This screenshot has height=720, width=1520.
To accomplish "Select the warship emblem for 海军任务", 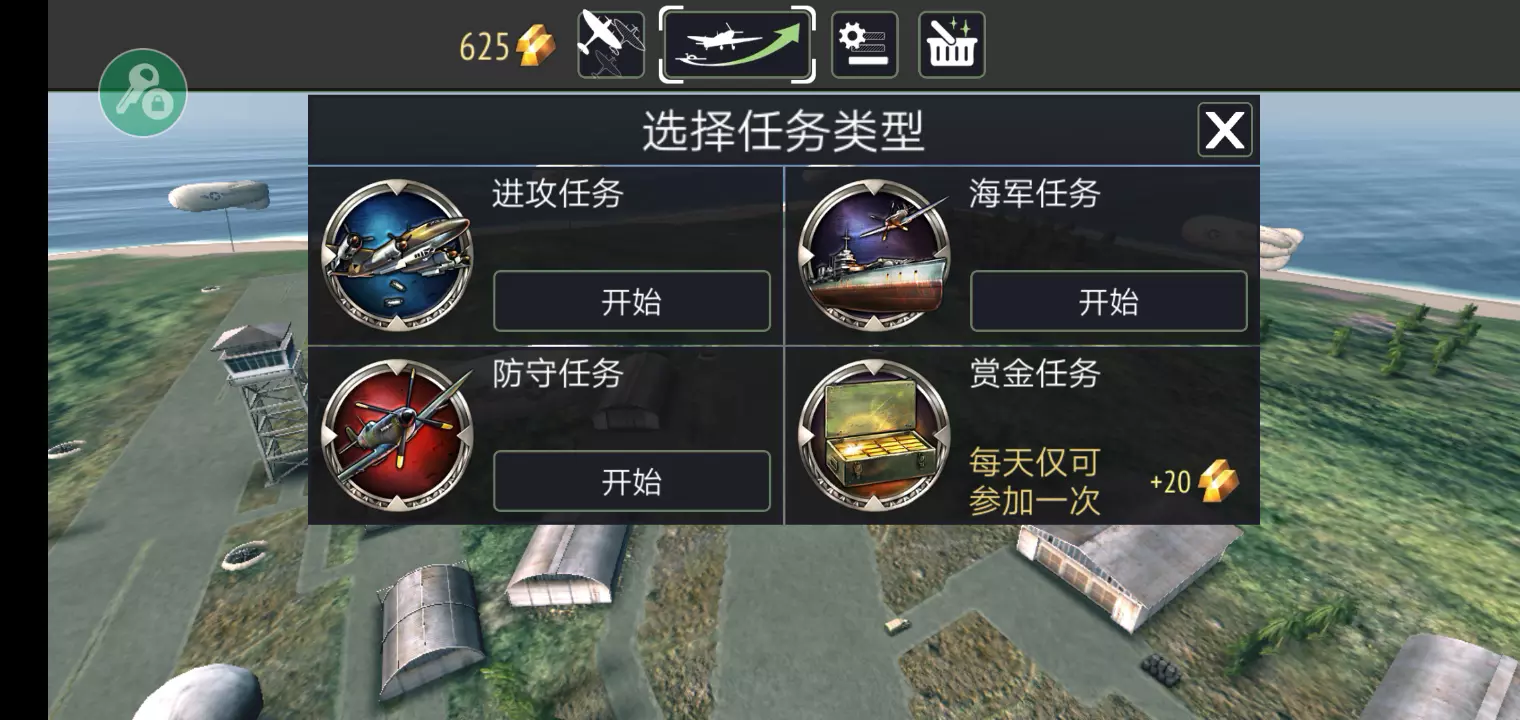I will point(874,255).
